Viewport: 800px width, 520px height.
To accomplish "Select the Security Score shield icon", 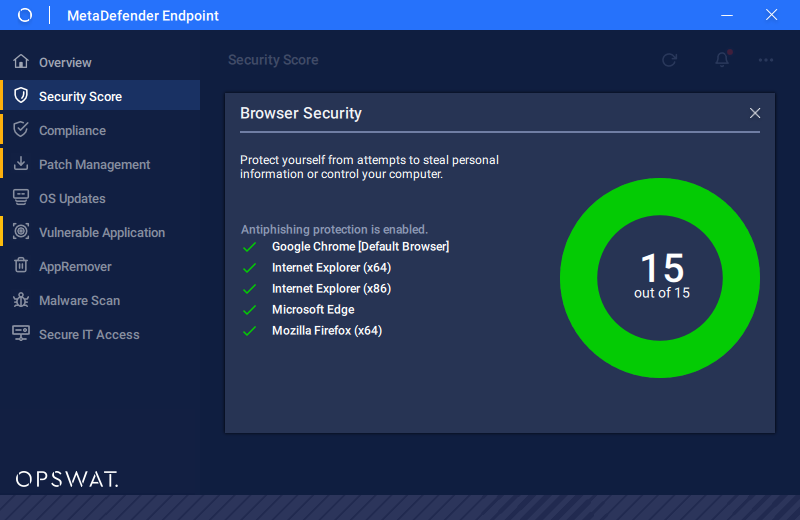I will pos(21,95).
